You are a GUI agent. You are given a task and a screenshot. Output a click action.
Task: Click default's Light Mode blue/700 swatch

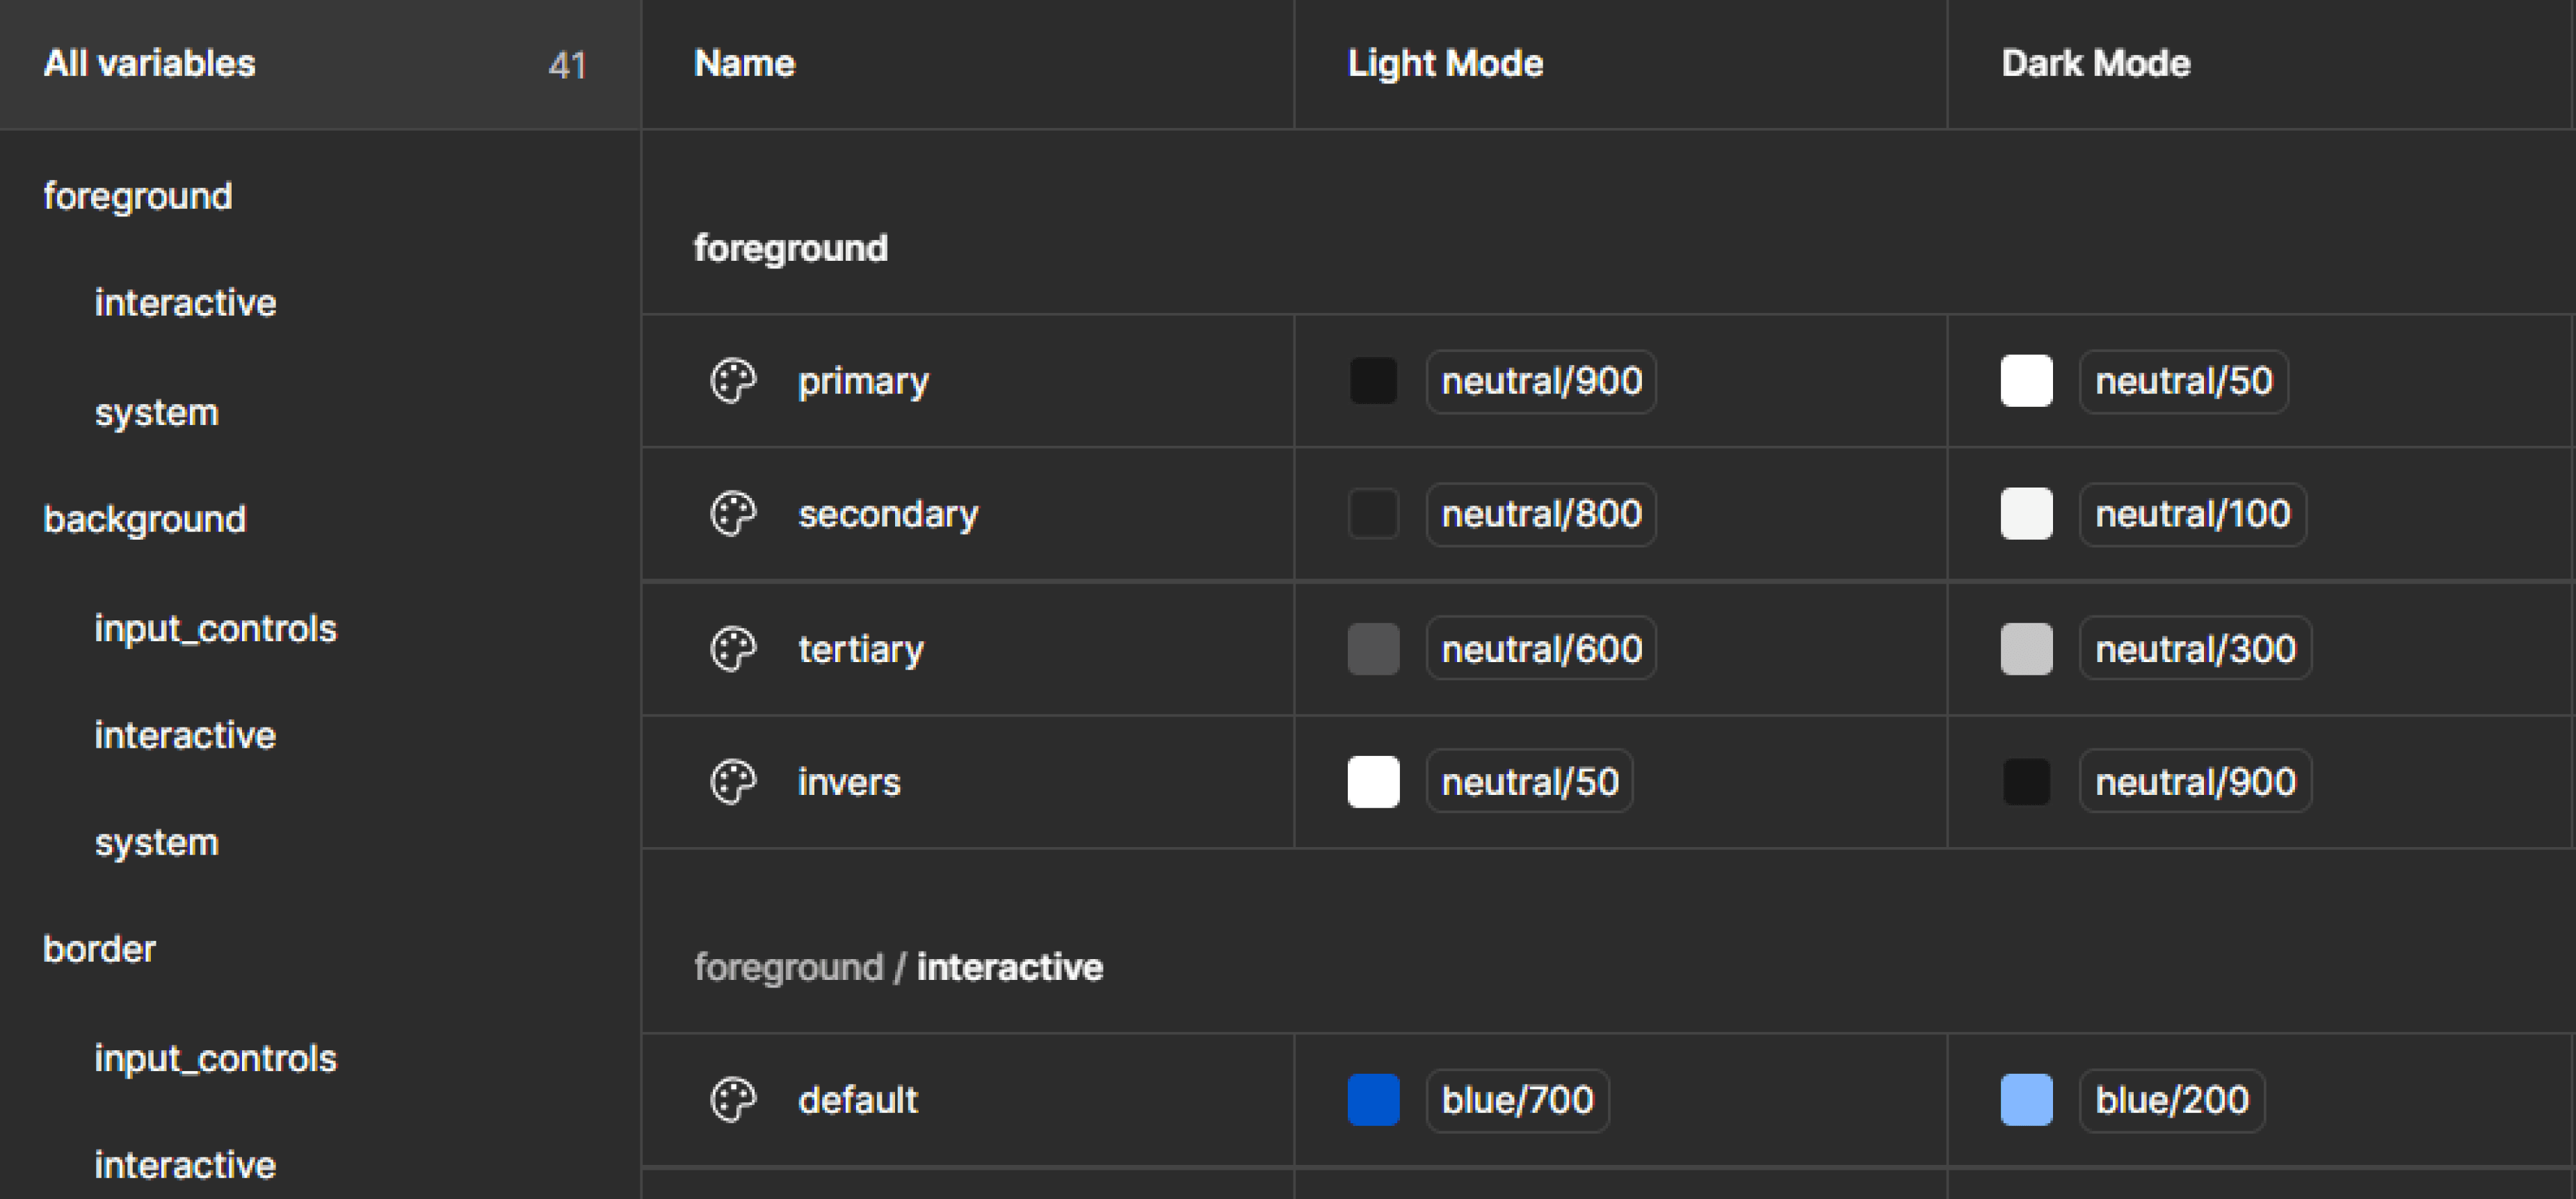coord(1373,1100)
